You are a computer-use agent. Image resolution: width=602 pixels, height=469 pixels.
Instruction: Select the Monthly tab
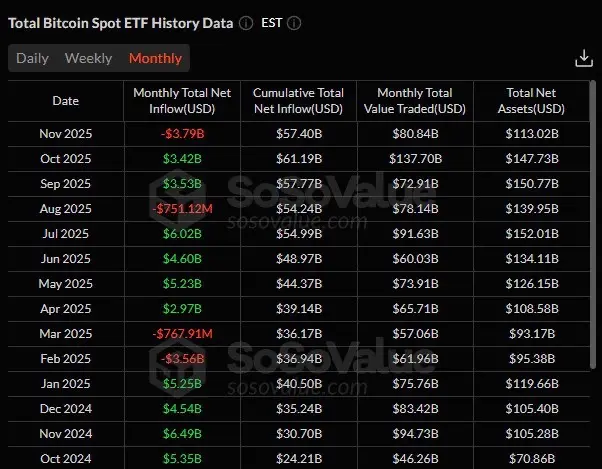pos(155,58)
